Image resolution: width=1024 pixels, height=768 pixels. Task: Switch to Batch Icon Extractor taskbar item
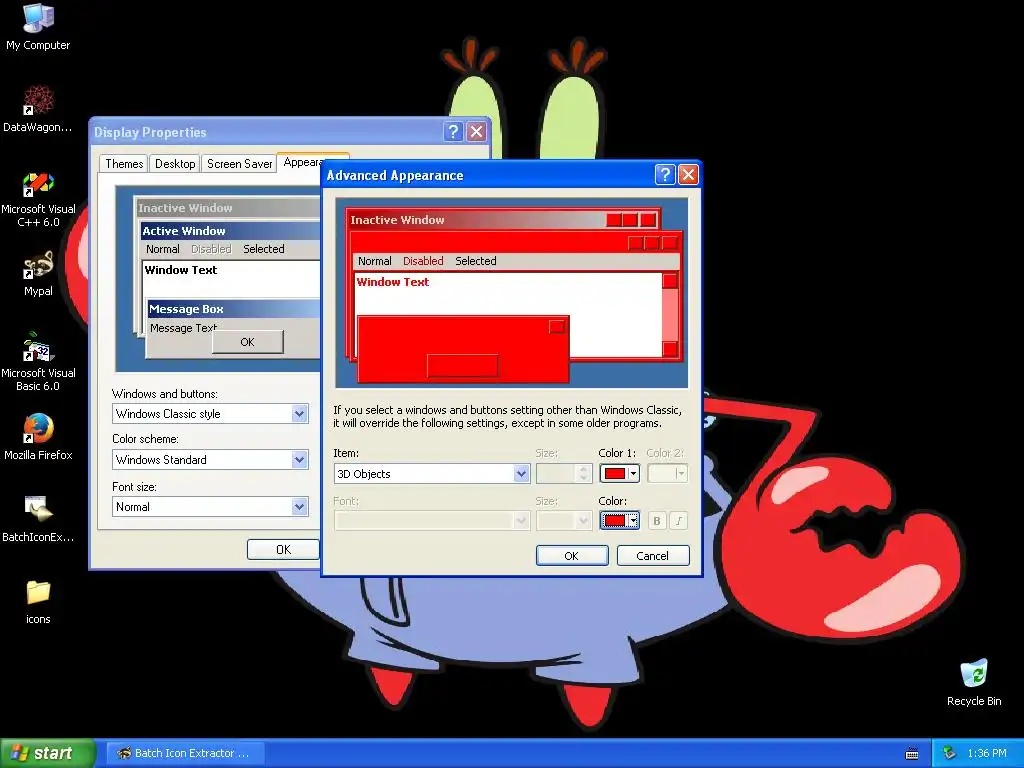click(x=185, y=753)
